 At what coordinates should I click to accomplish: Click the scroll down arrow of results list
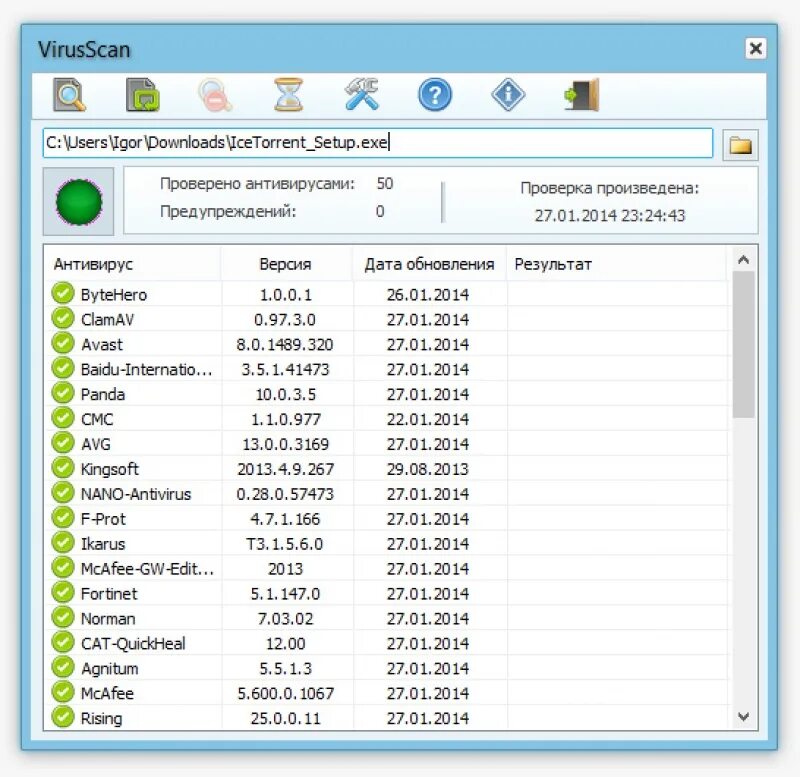743,716
